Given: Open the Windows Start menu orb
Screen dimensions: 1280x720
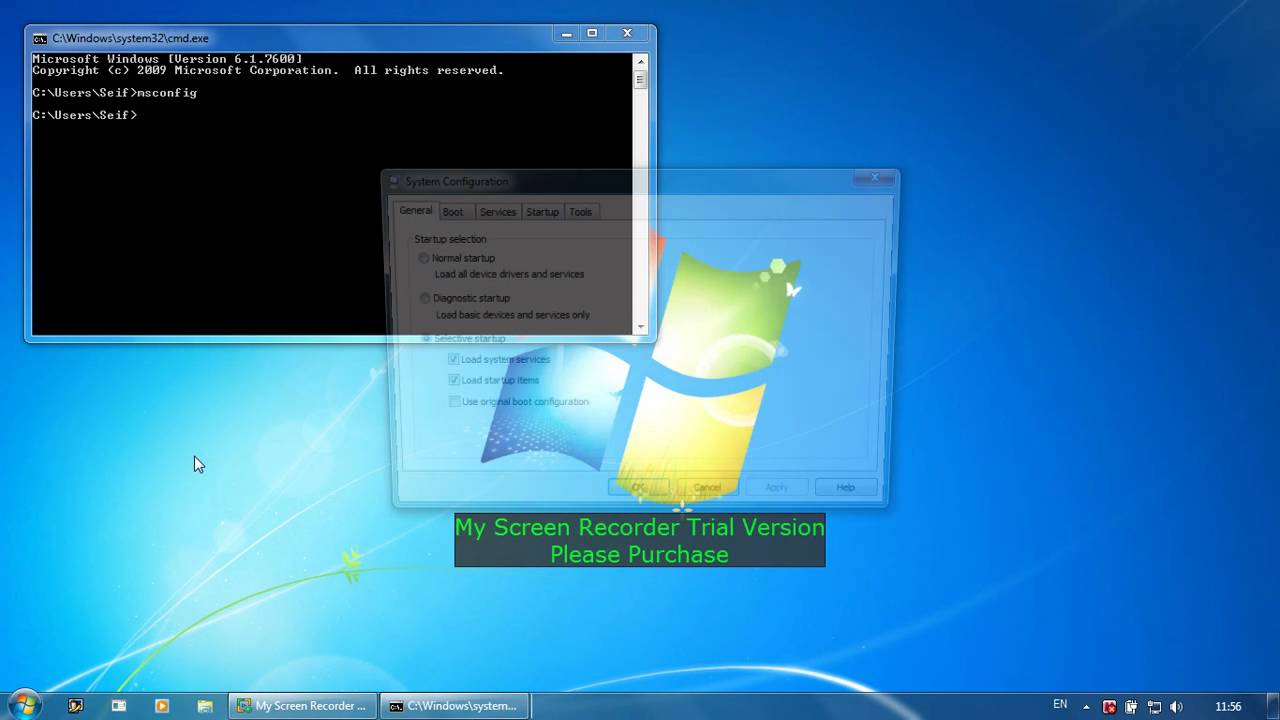Looking at the screenshot, I should (24, 705).
